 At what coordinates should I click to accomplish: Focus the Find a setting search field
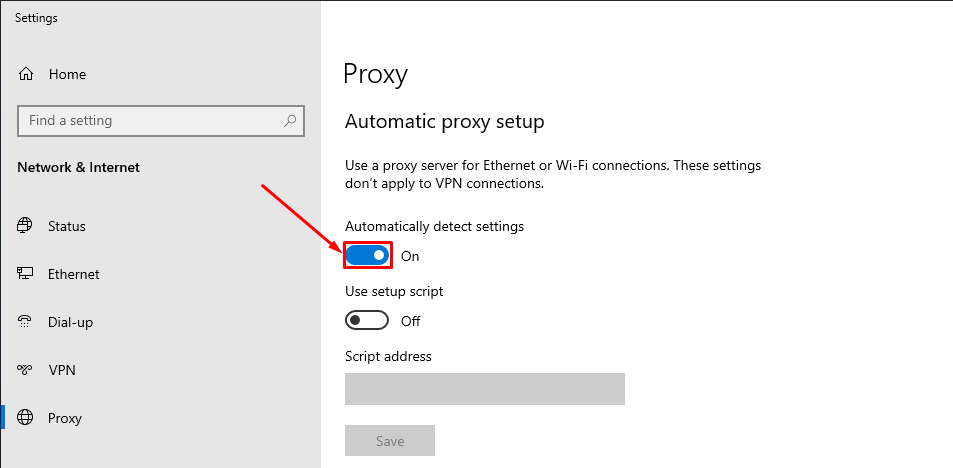(x=150, y=121)
